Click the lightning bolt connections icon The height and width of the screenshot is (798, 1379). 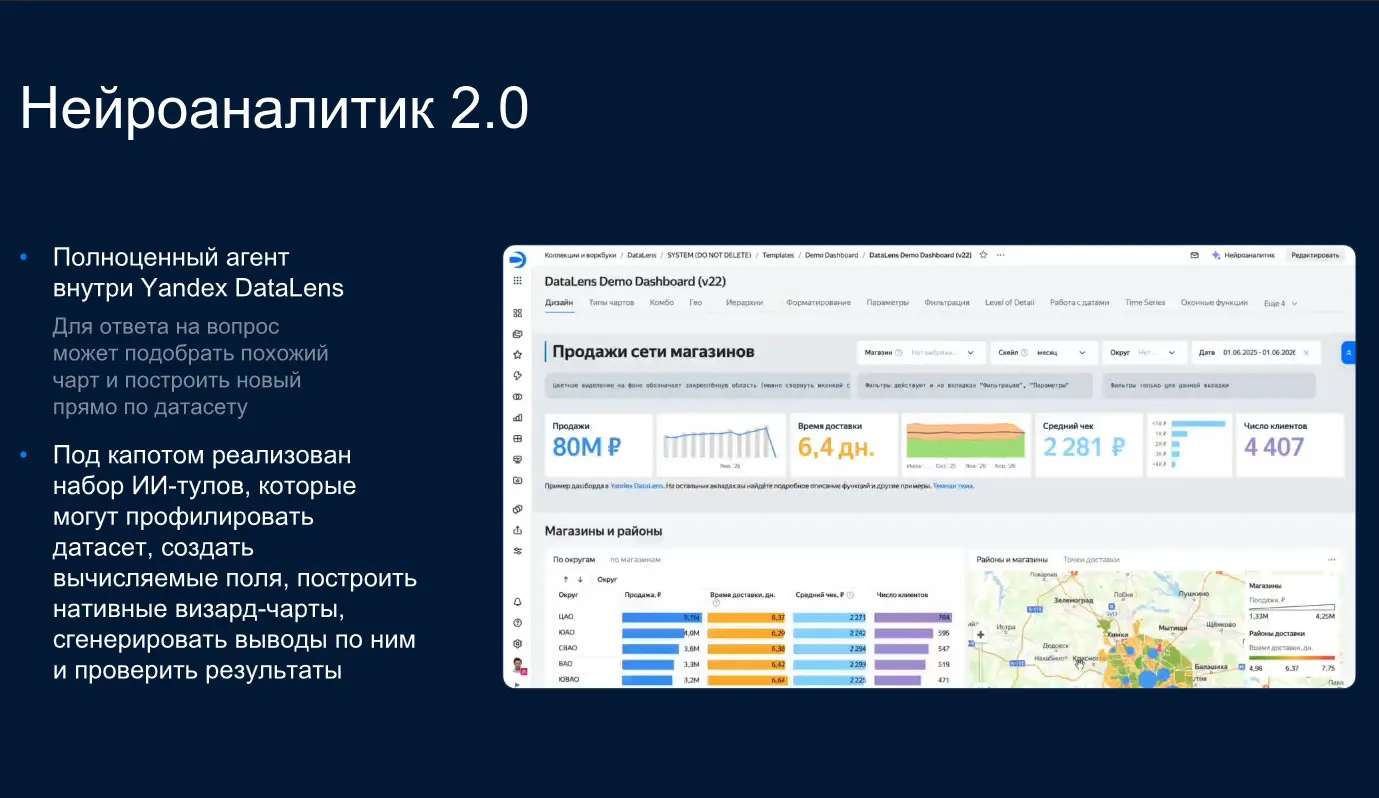click(517, 376)
